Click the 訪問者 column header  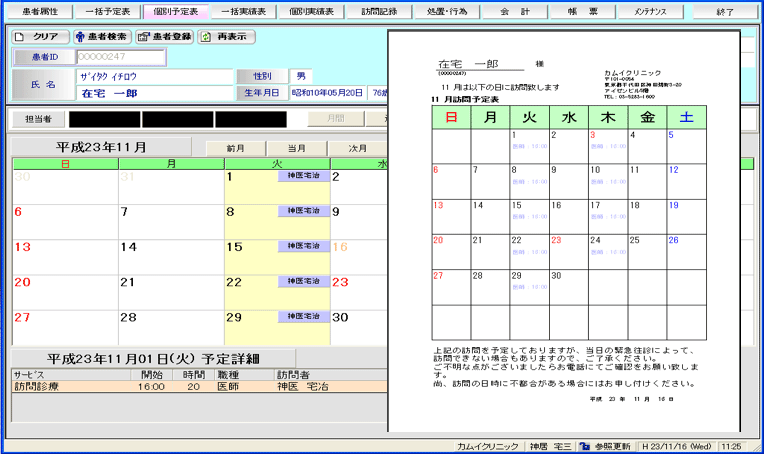331,375
